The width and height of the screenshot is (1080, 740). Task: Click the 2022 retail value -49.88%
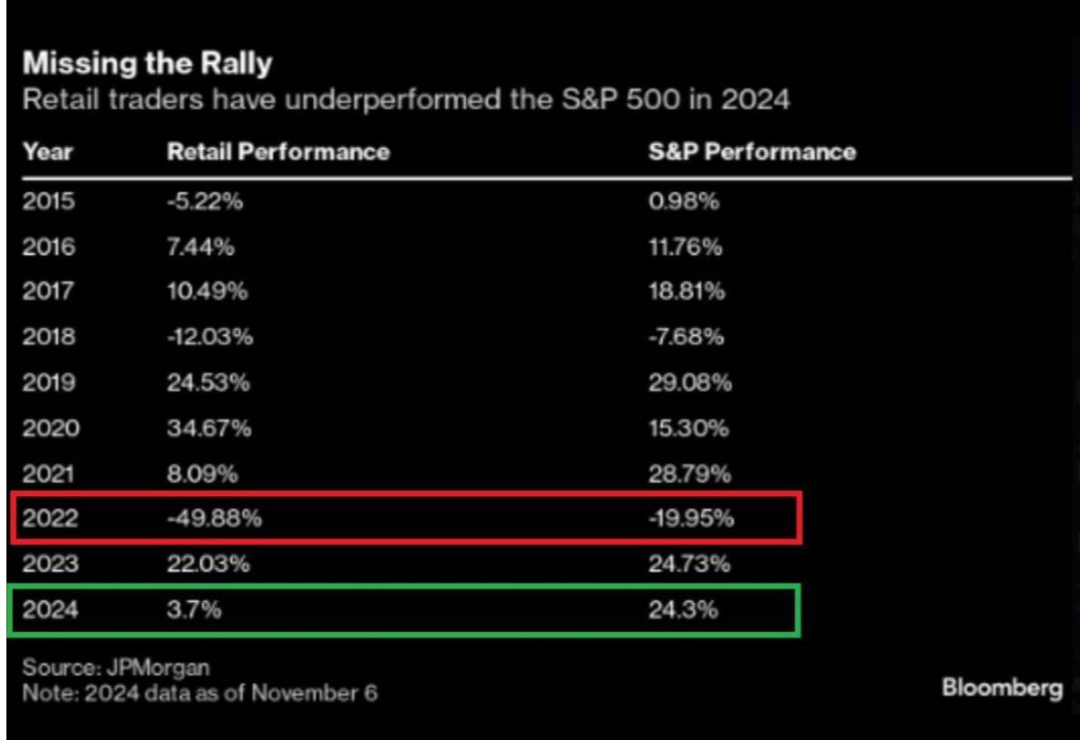pyautogui.click(x=214, y=518)
